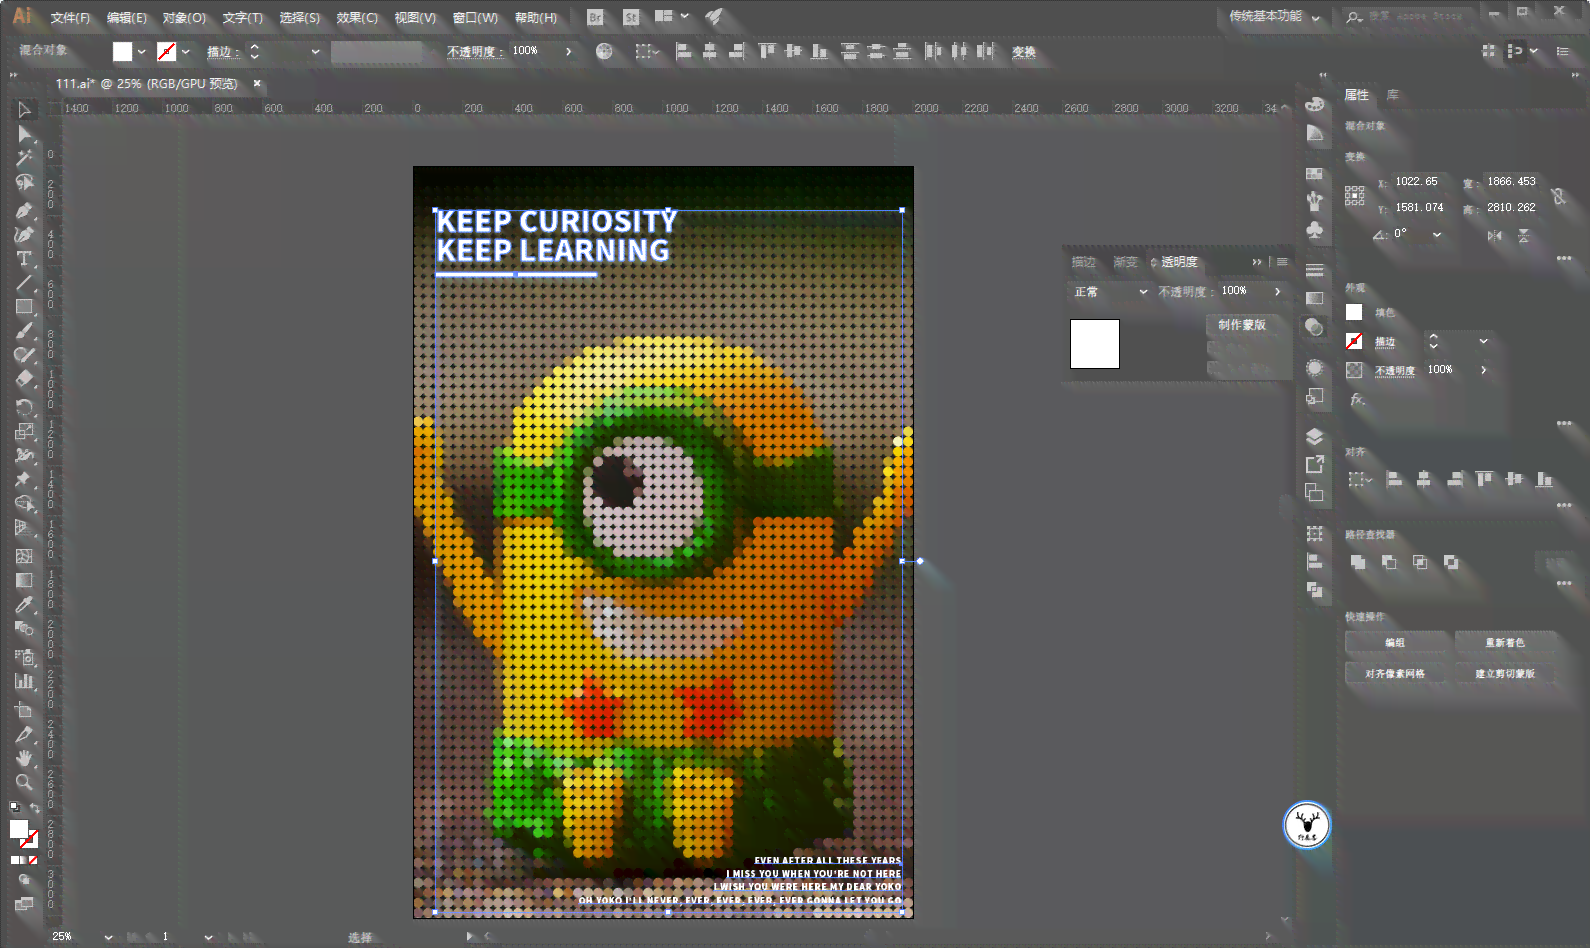Image resolution: width=1590 pixels, height=948 pixels.
Task: Select the Zoom magnifier tool
Action: [x=25, y=782]
